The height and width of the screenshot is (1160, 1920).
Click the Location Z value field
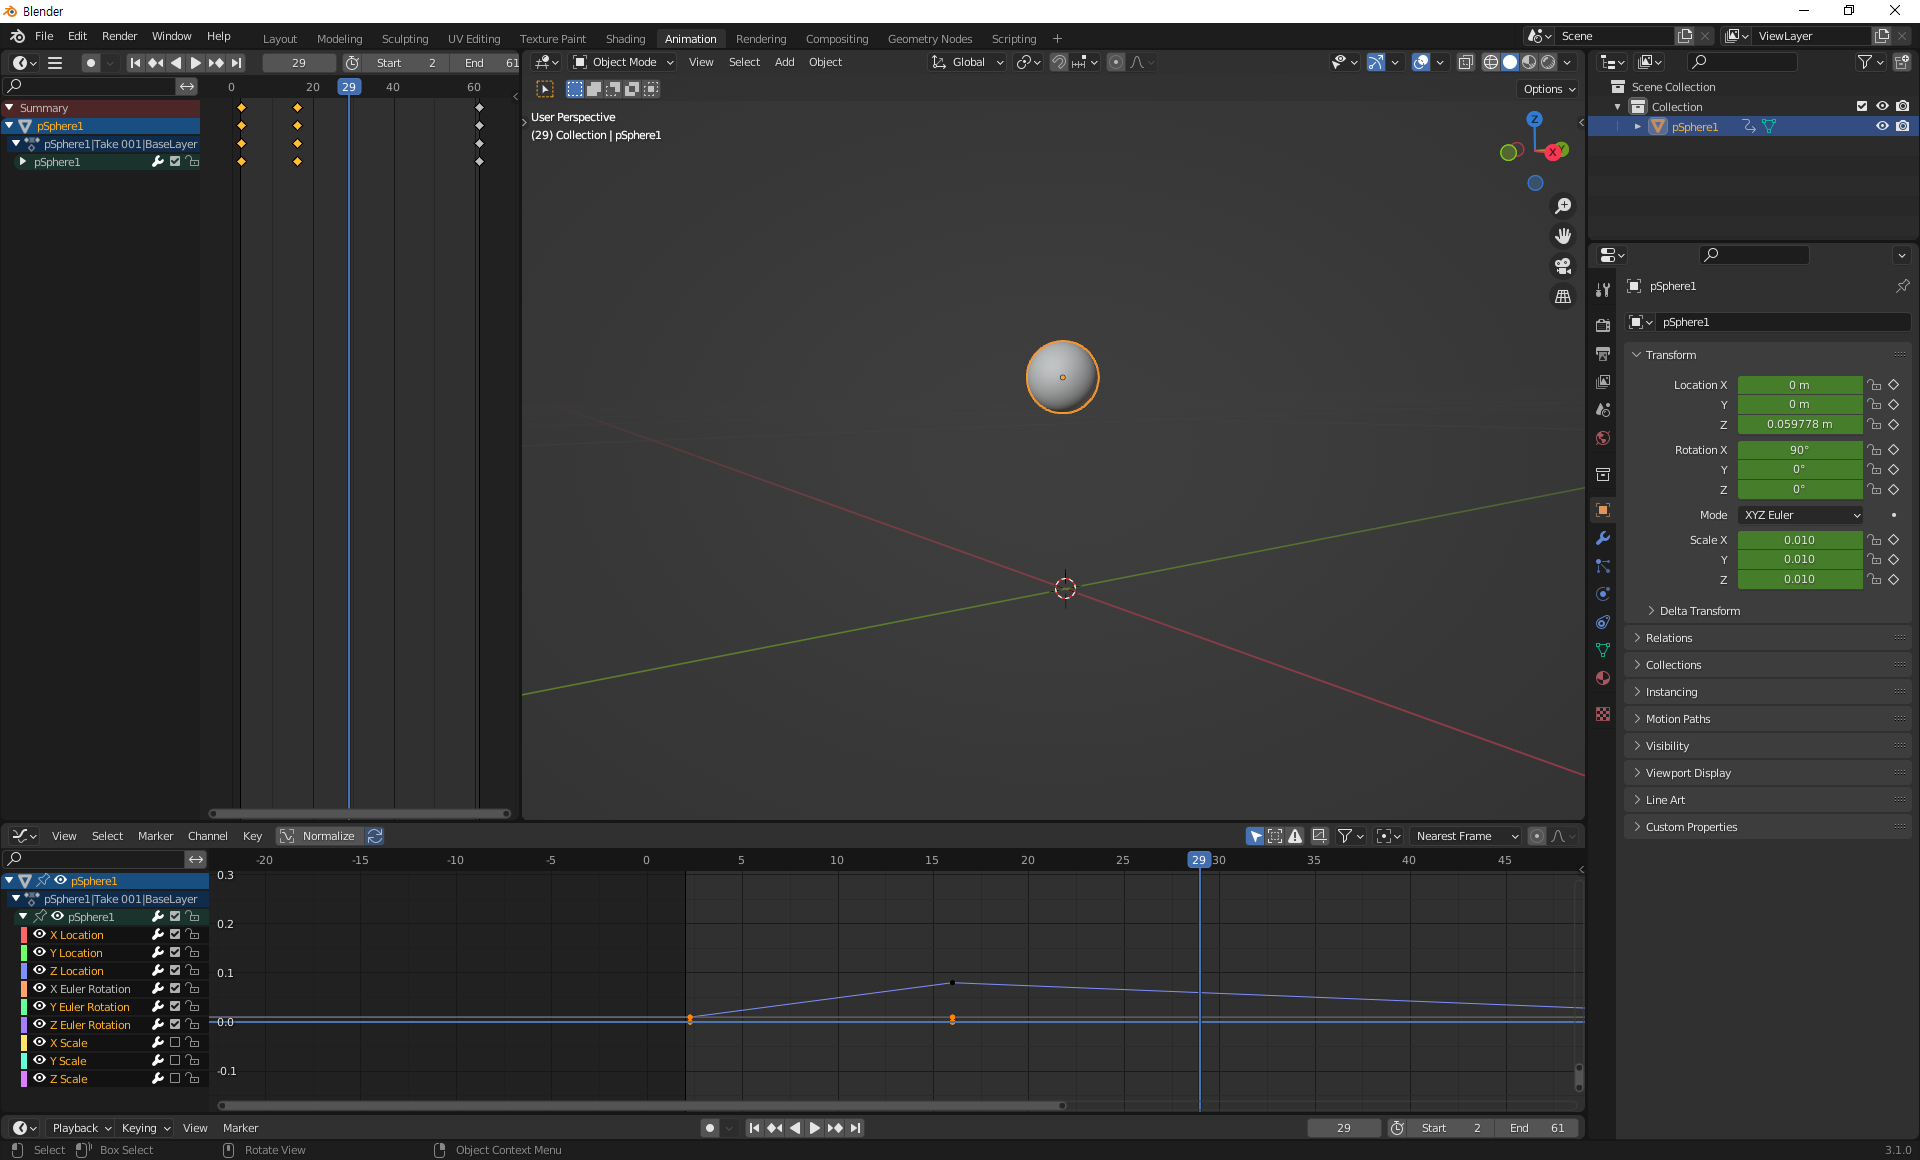1799,424
